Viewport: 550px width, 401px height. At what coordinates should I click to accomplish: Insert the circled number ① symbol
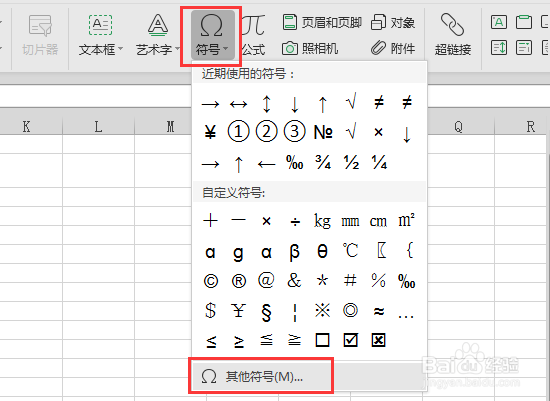pos(239,132)
